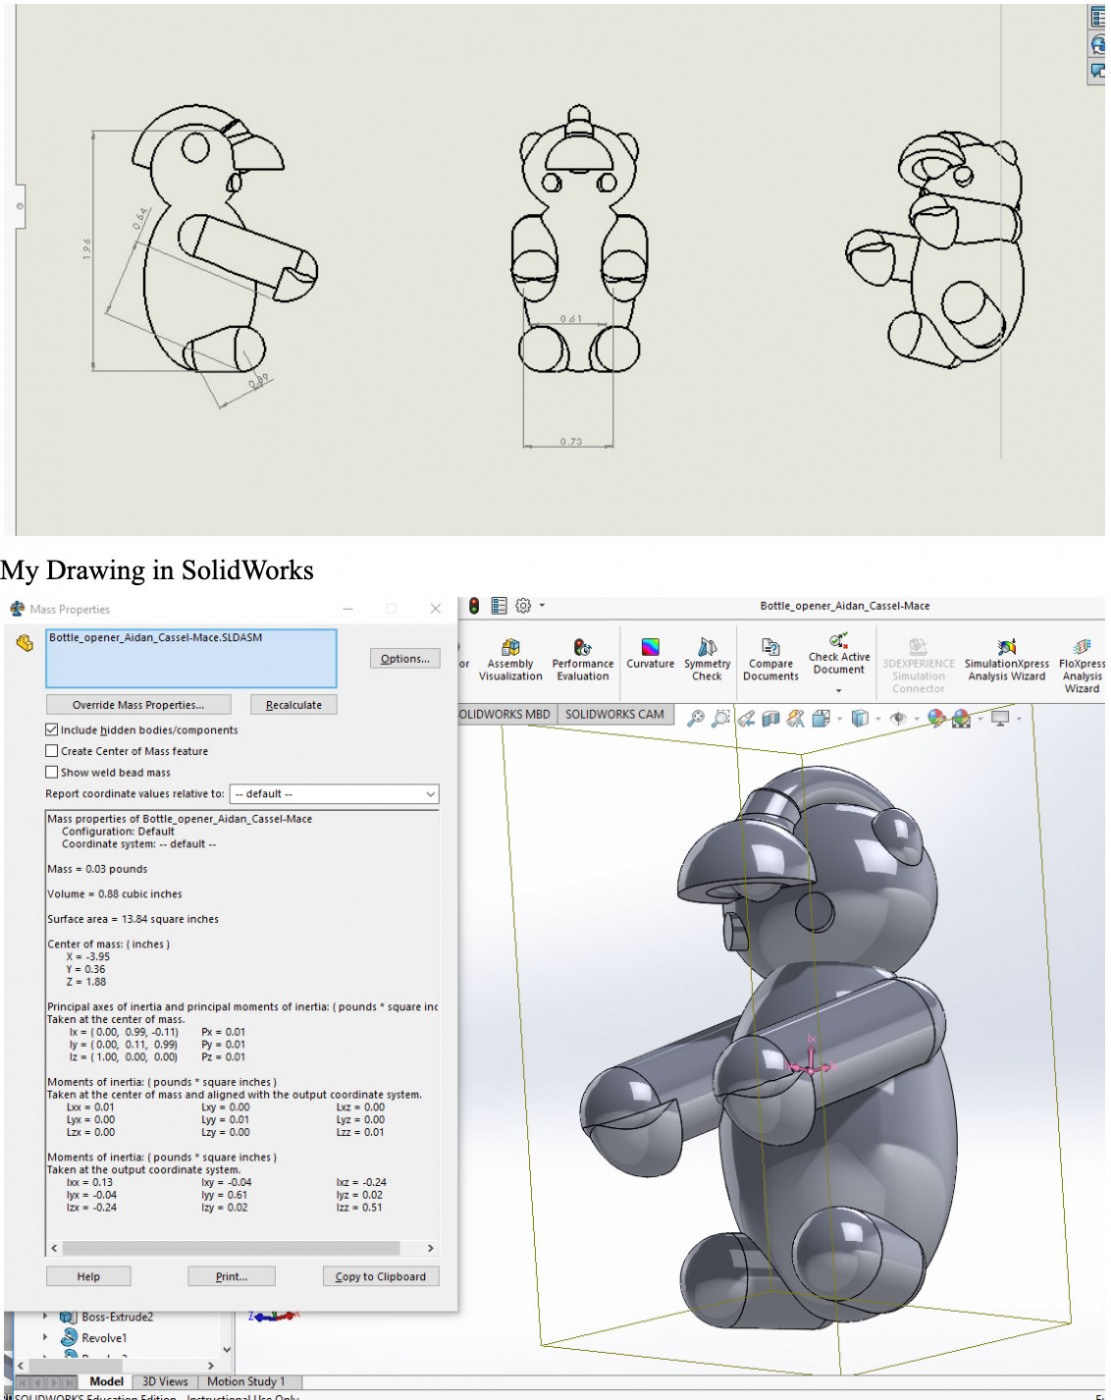The height and width of the screenshot is (1400, 1111).
Task: Click Copy to Clipboard button
Action: point(380,1277)
